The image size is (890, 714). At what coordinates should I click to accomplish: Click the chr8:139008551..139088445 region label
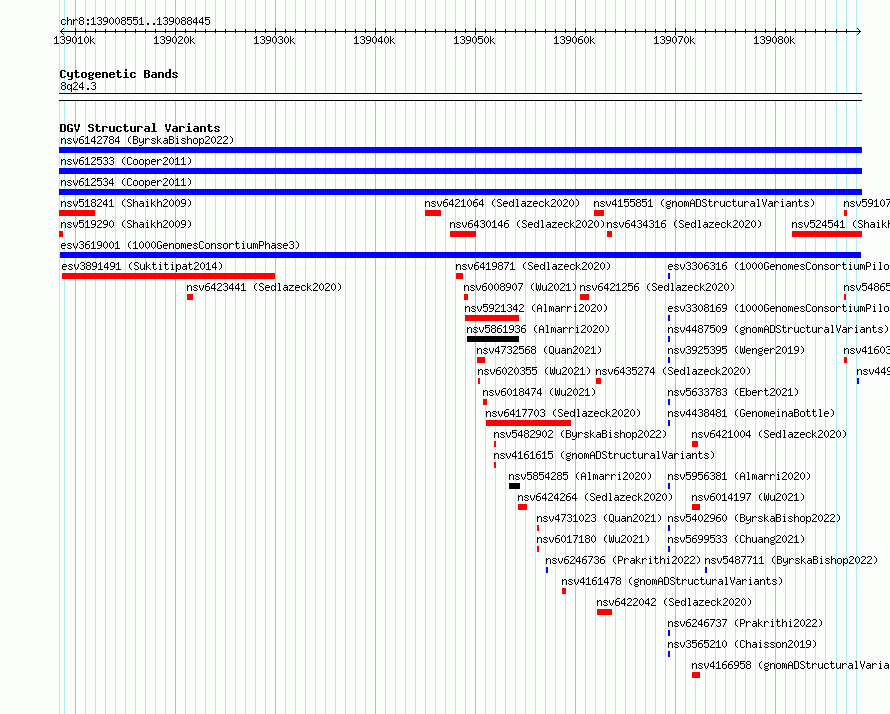coord(135,21)
